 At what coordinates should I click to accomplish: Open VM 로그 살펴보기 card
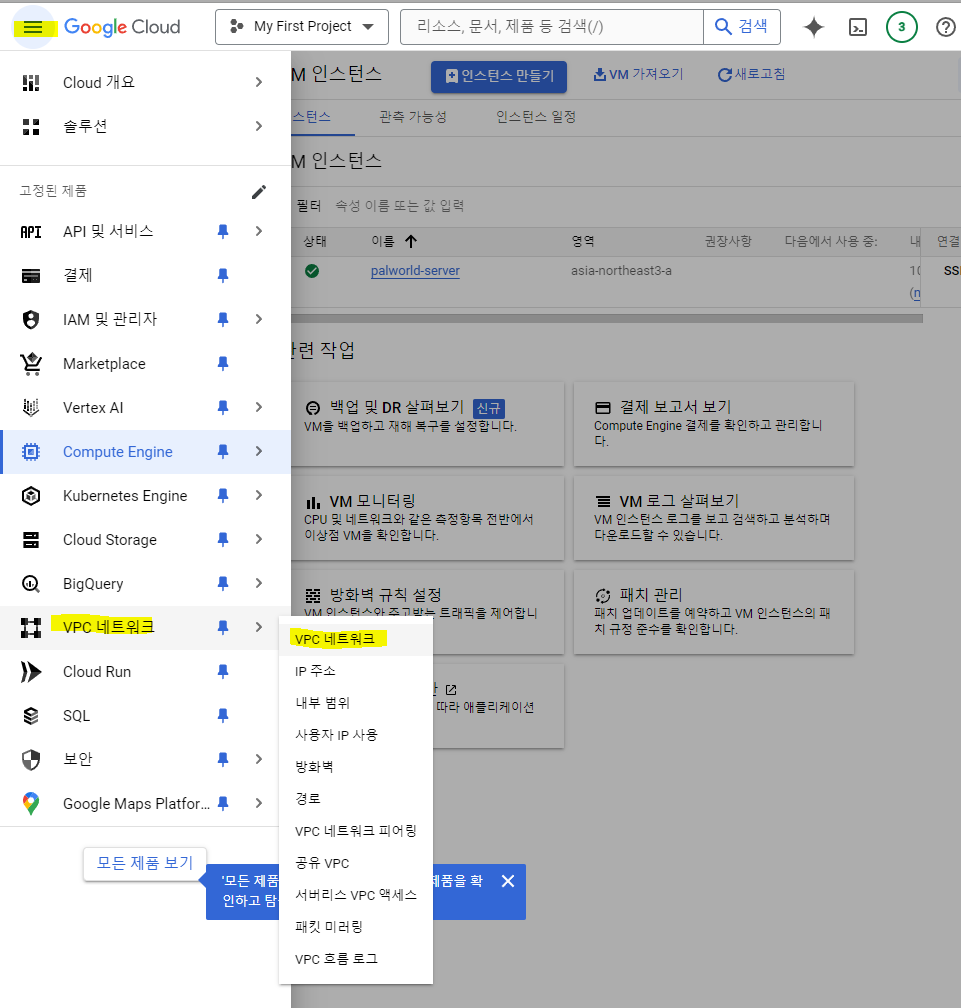tap(714, 518)
